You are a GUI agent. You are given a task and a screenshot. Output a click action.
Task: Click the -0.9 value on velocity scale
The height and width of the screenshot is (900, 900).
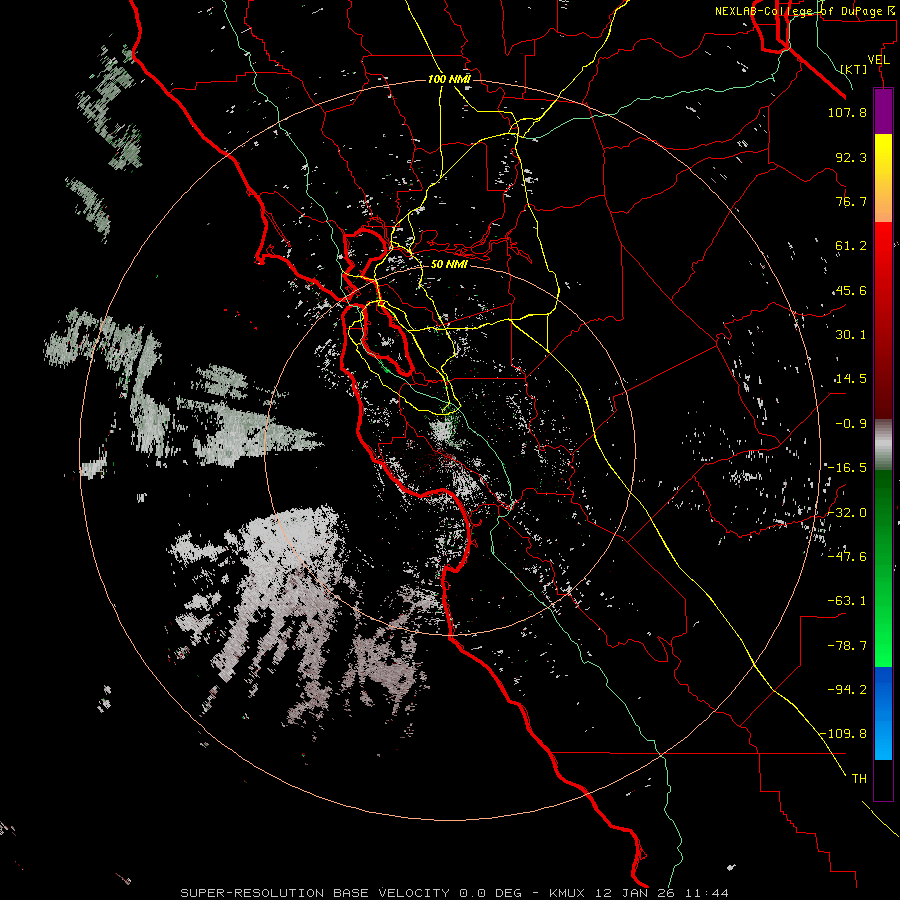(851, 424)
